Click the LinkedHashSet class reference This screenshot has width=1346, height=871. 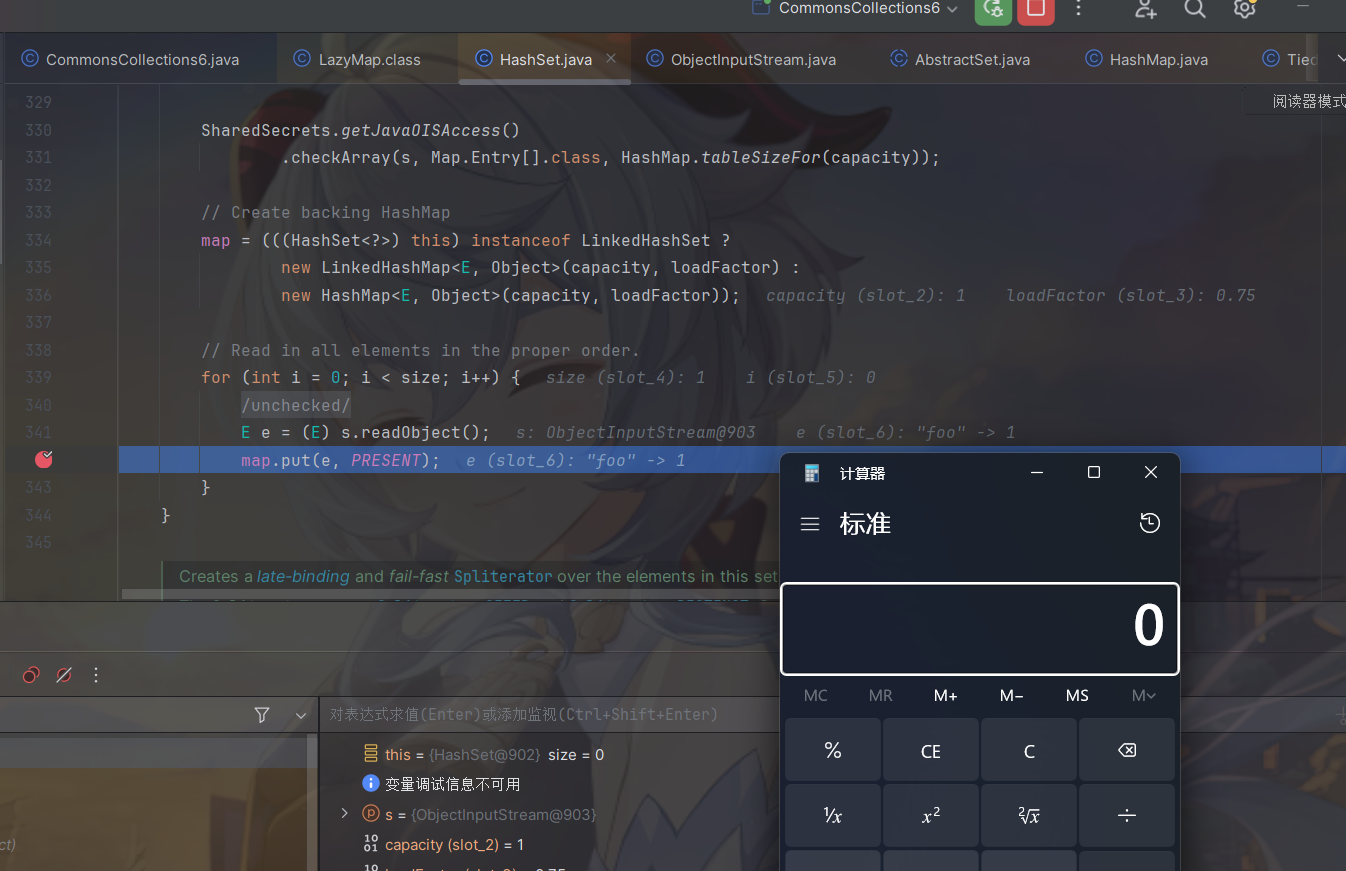coord(646,240)
